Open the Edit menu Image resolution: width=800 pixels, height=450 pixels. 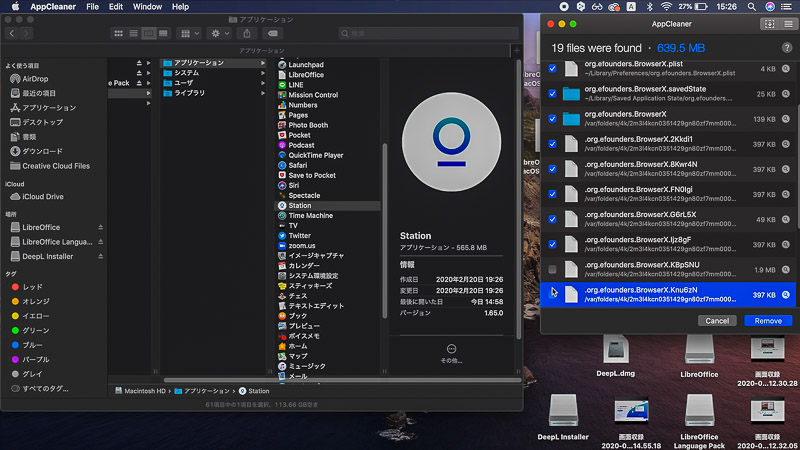(x=116, y=7)
